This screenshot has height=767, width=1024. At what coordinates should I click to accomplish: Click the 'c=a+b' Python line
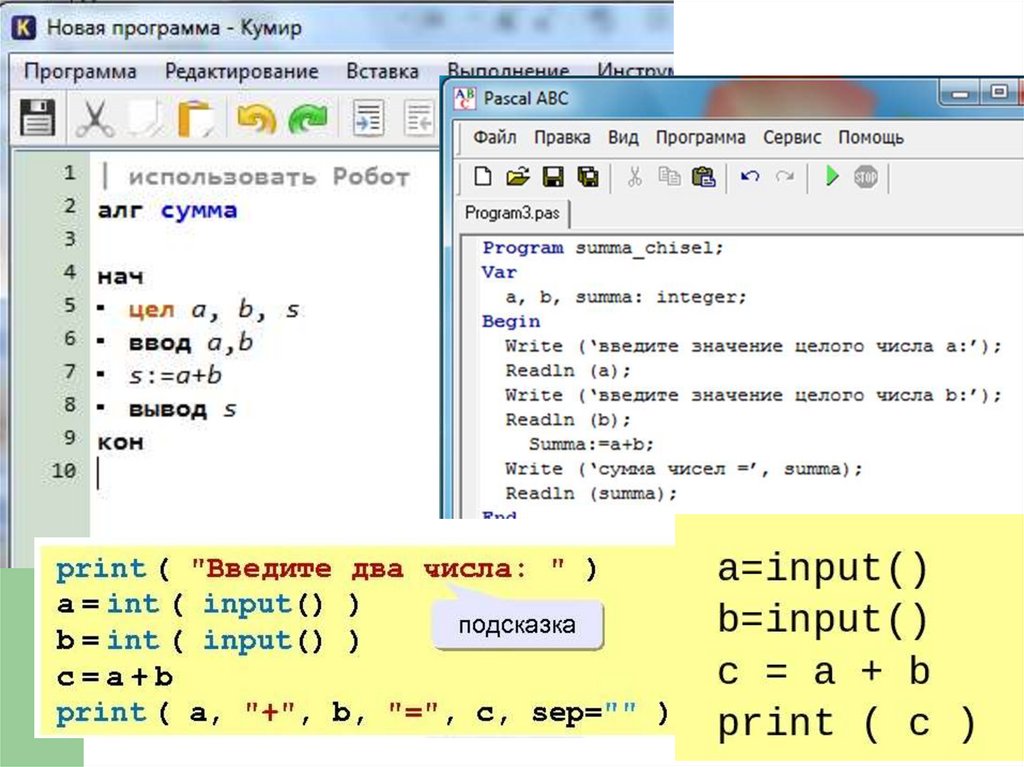point(115,677)
